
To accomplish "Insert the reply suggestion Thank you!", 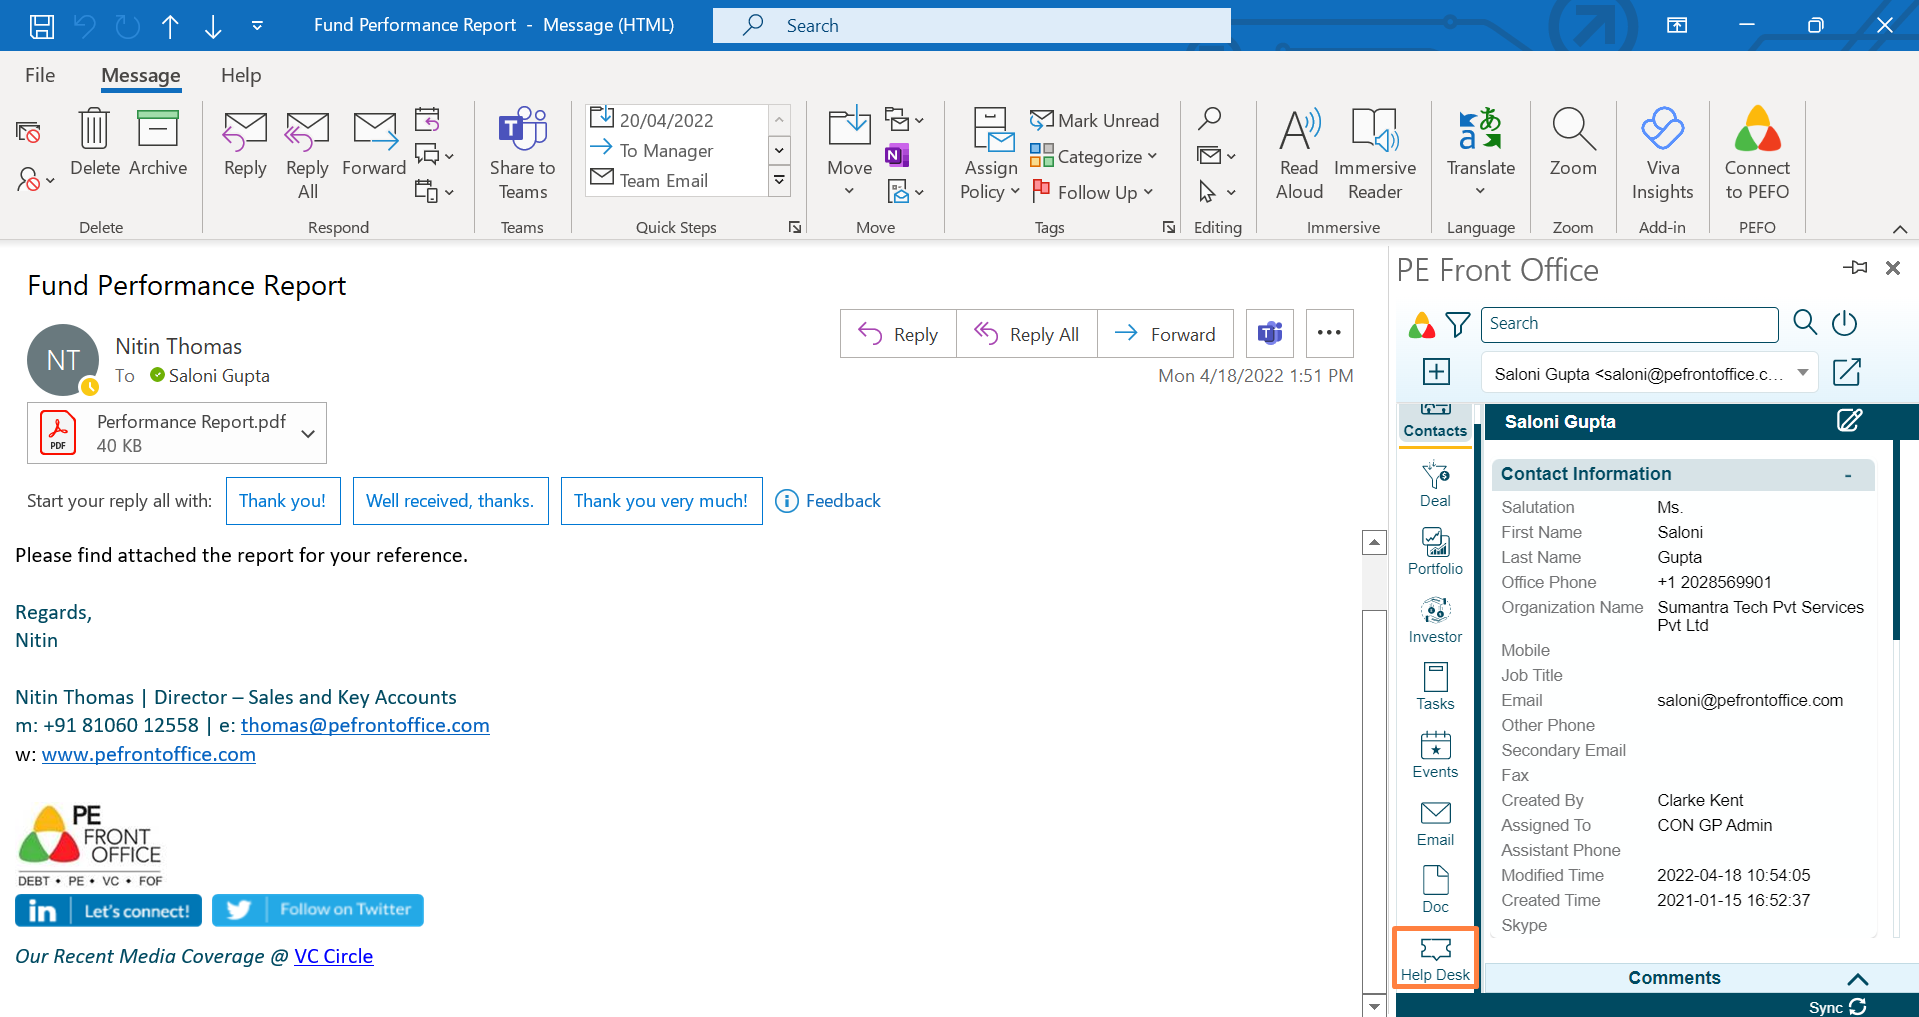I will click(x=282, y=500).
